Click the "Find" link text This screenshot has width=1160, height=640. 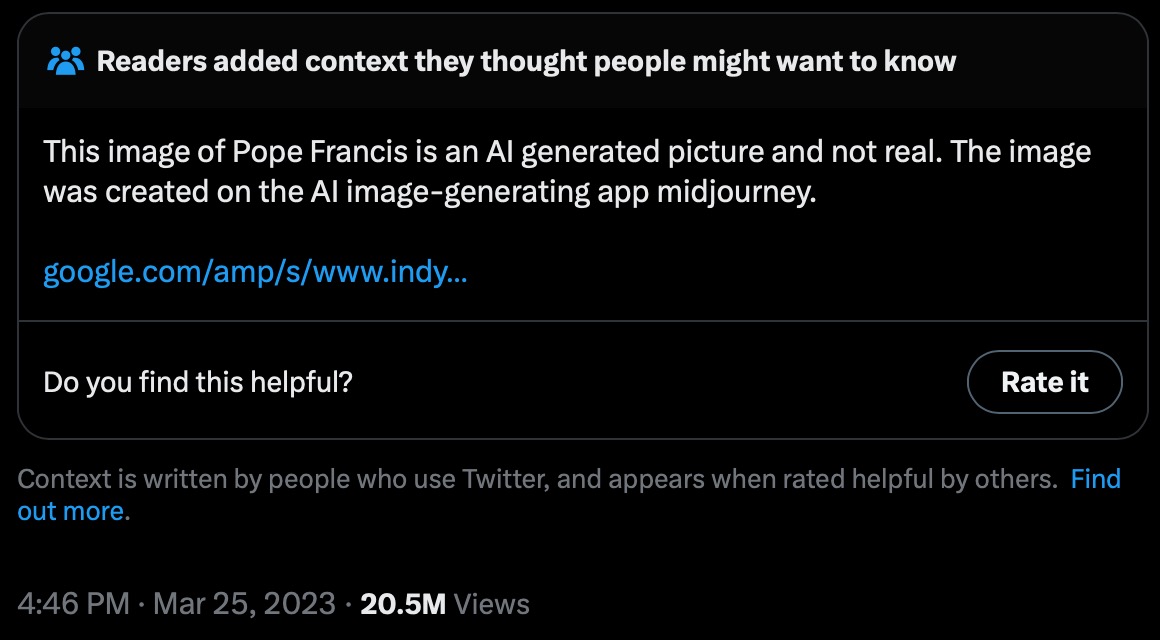(1095, 479)
